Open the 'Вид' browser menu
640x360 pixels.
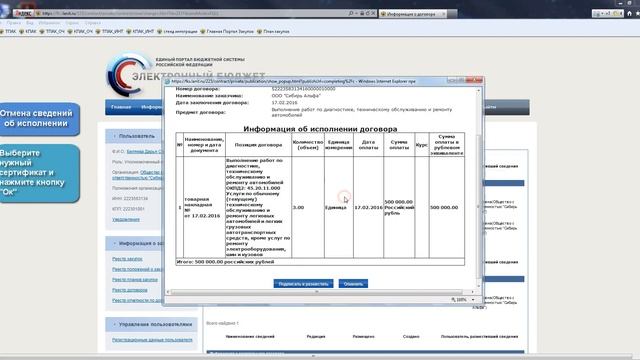(x=30, y=23)
